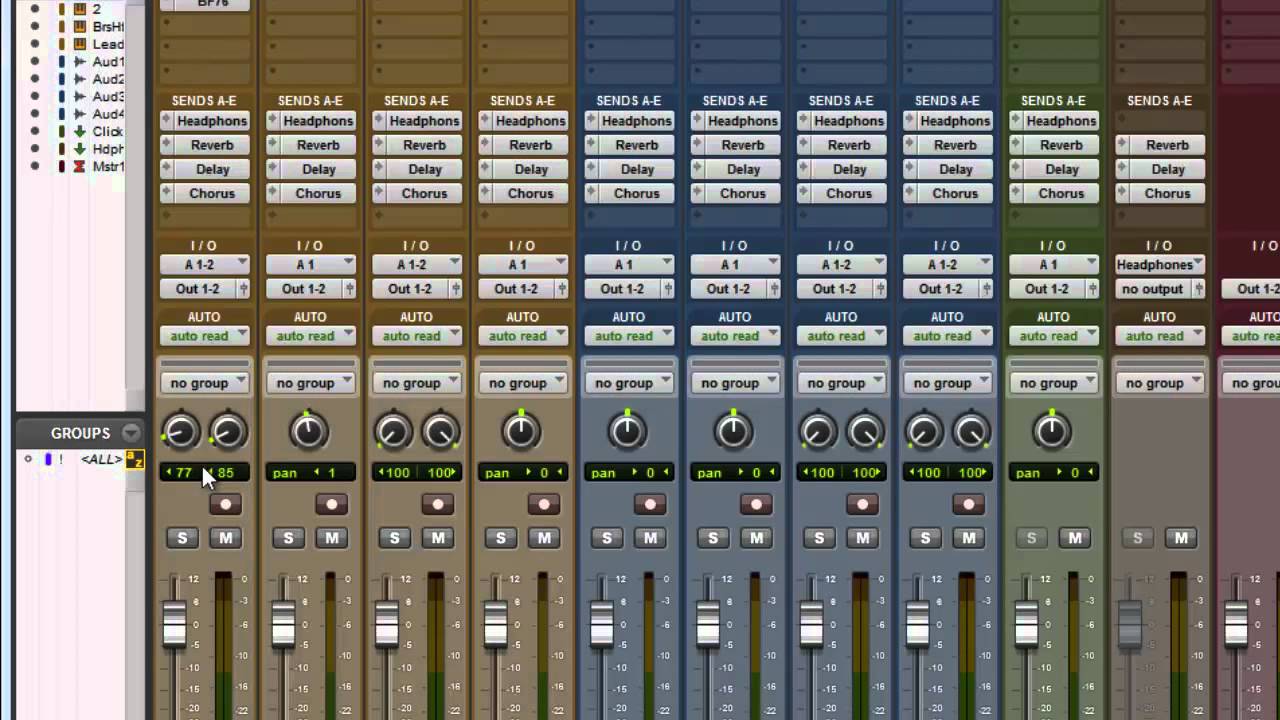Click the left pan knob on first channel
Viewport: 1280px width, 720px height.
(181, 432)
